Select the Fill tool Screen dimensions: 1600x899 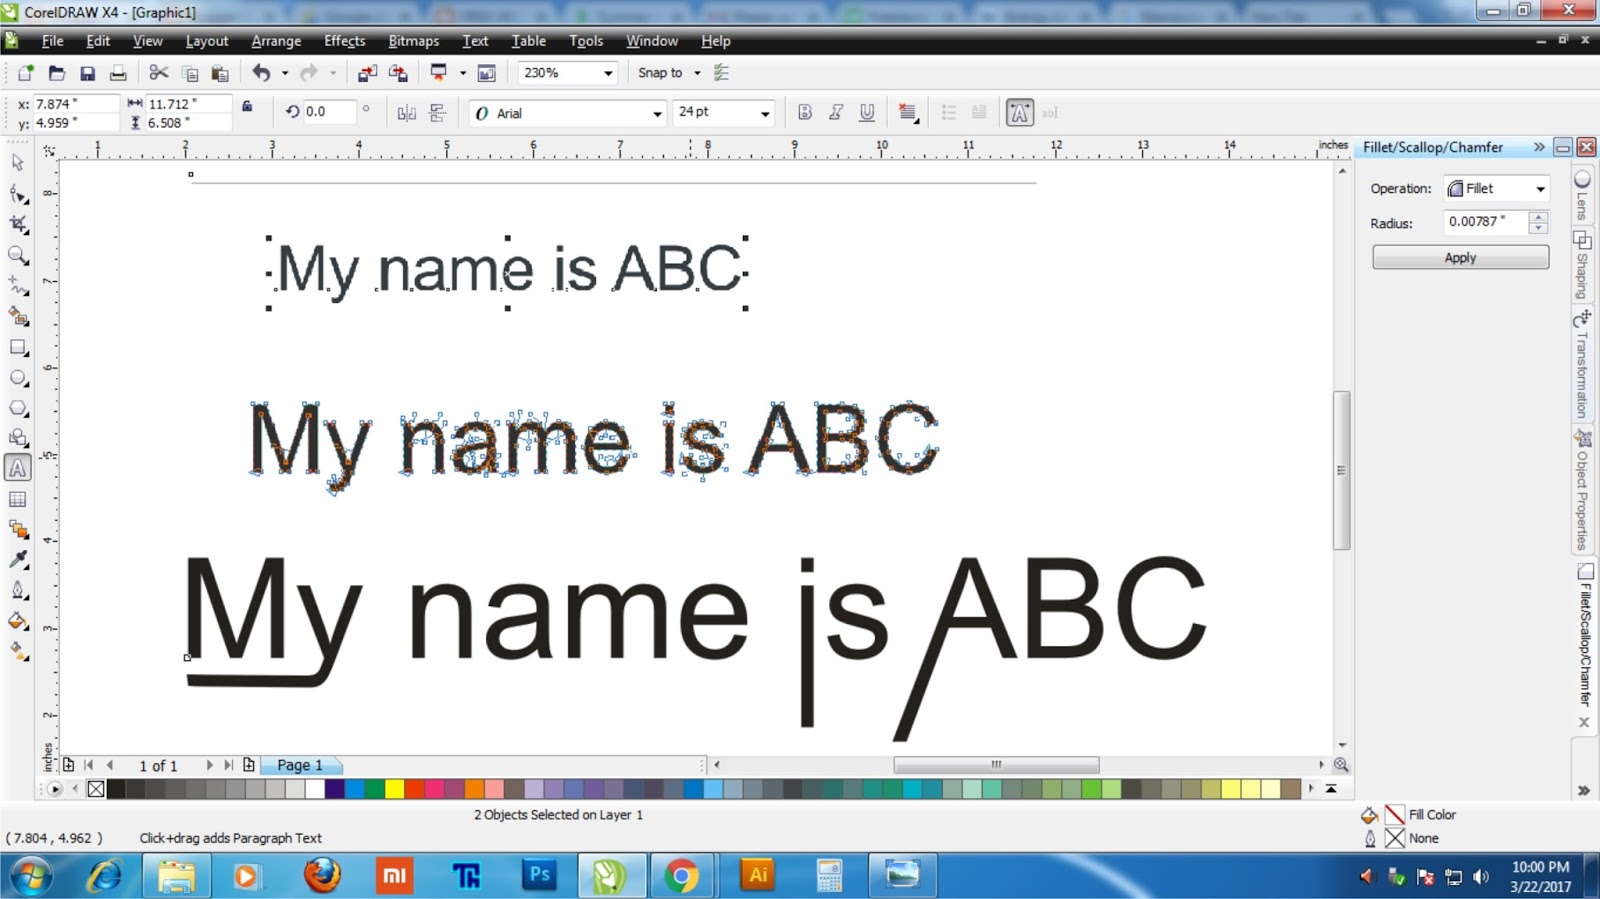[x=18, y=621]
